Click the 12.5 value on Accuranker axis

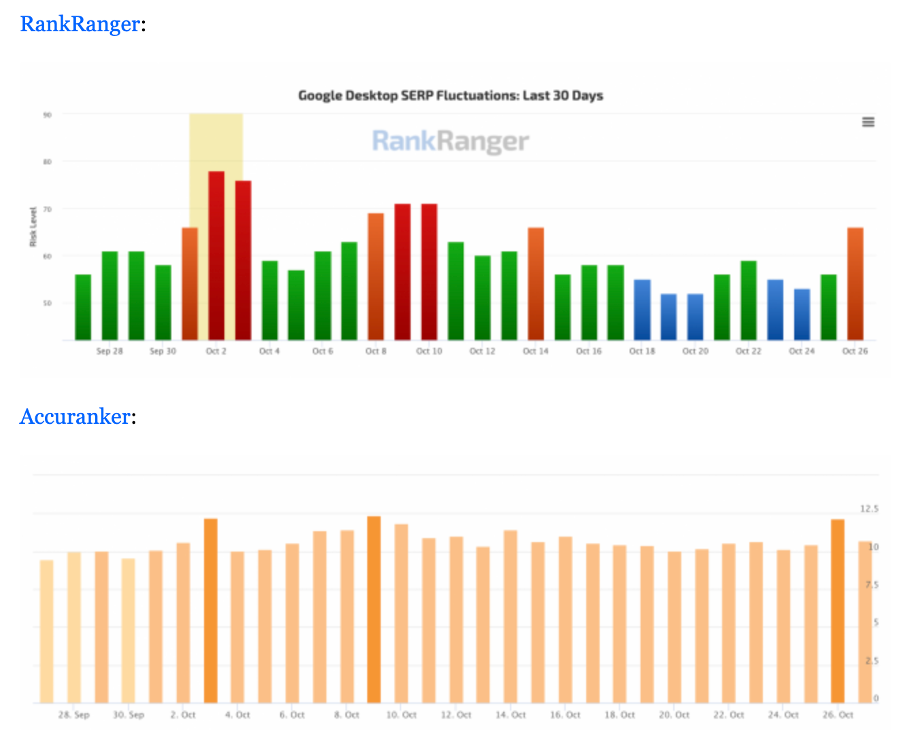click(869, 508)
